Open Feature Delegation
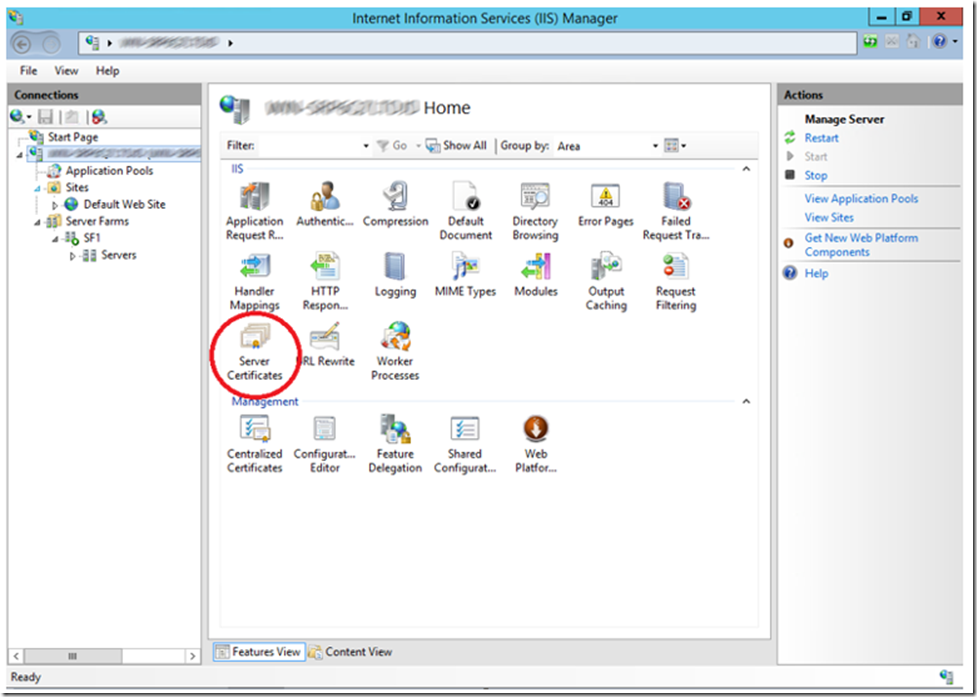The image size is (977, 697). [395, 443]
